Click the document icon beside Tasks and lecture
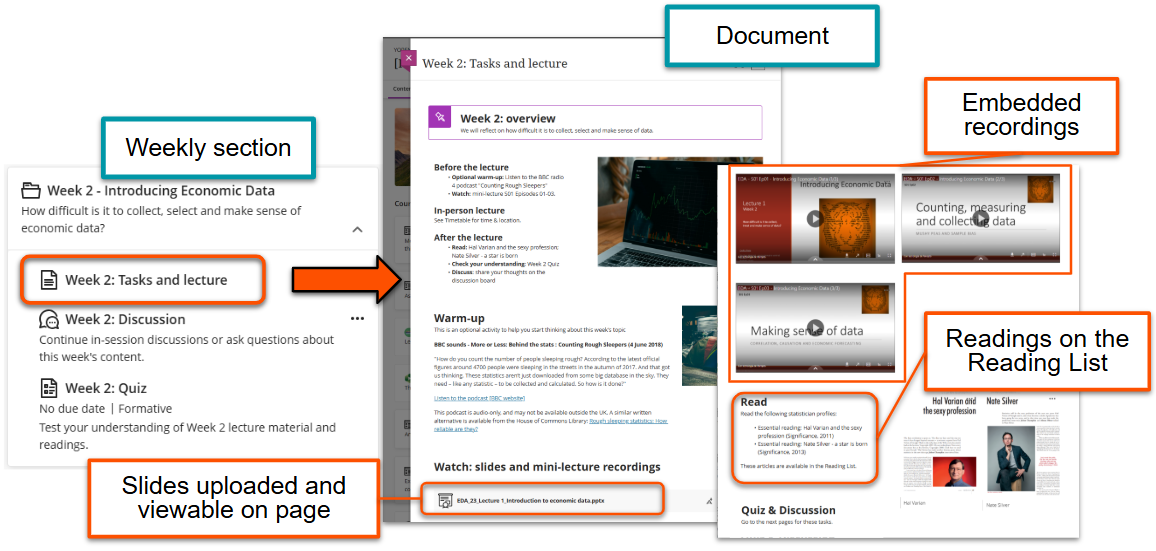Viewport: 1156px width, 551px height. (x=48, y=280)
